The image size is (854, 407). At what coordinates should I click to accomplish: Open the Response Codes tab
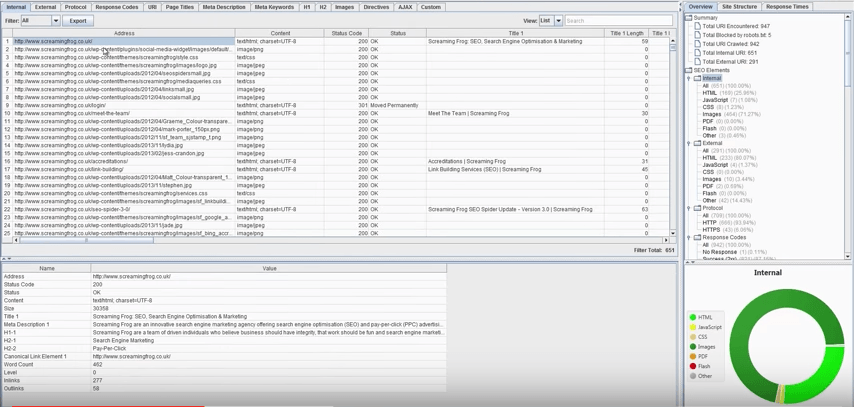(x=117, y=7)
